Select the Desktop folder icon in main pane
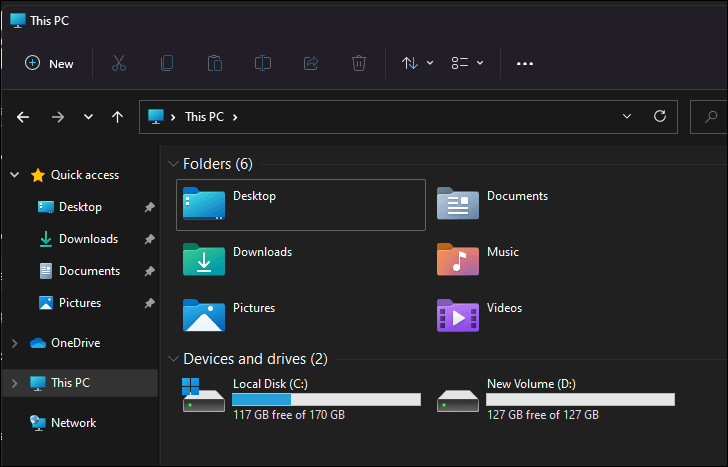This screenshot has width=728, height=467. 204,203
